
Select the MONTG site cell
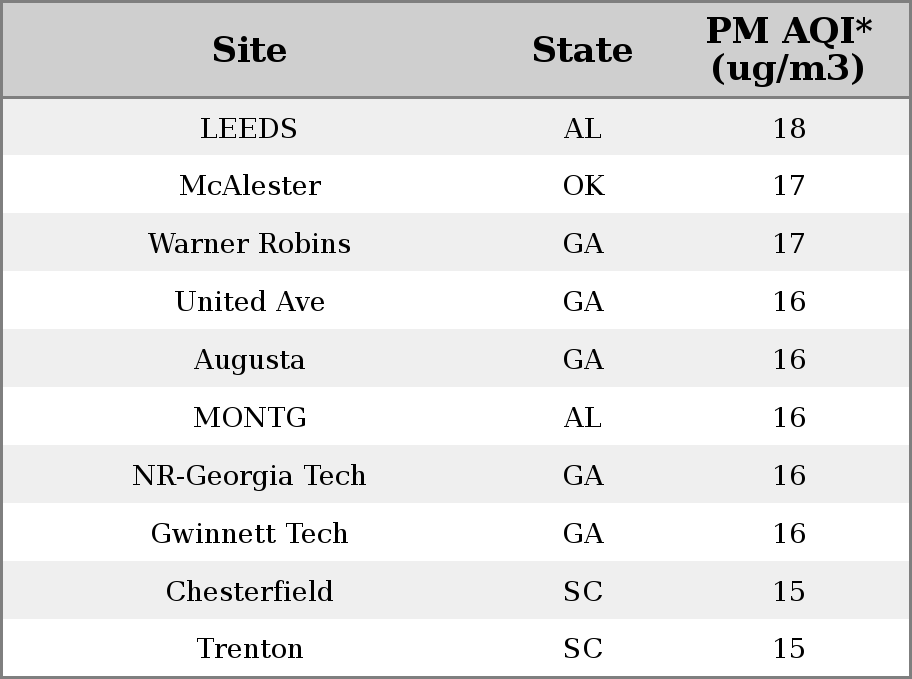(250, 417)
